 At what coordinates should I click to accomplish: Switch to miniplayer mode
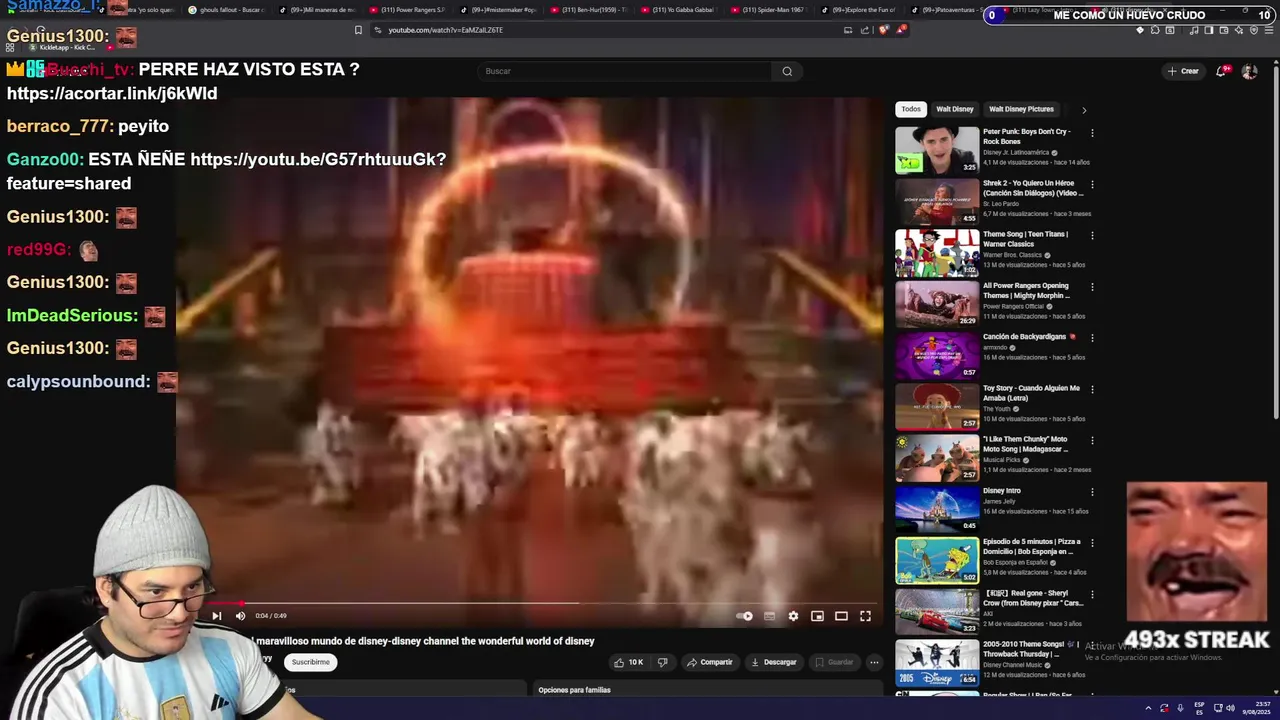click(x=817, y=616)
